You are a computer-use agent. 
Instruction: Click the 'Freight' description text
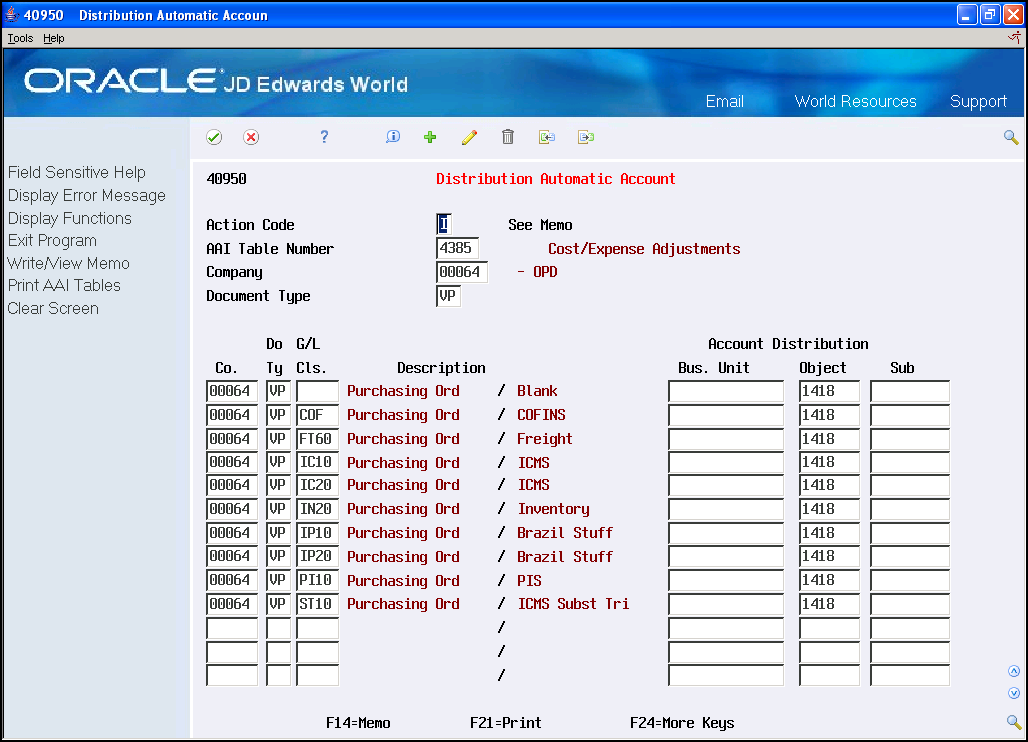[x=545, y=439]
